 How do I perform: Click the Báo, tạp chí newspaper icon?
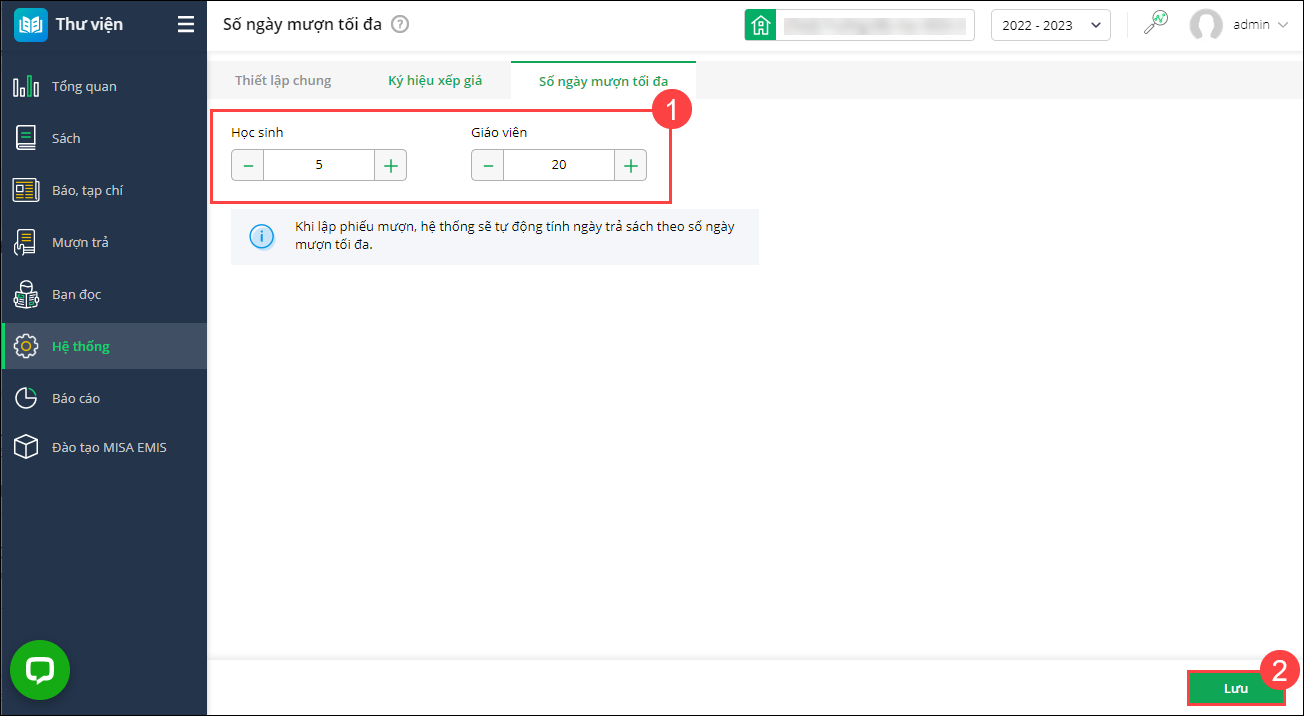pos(26,190)
